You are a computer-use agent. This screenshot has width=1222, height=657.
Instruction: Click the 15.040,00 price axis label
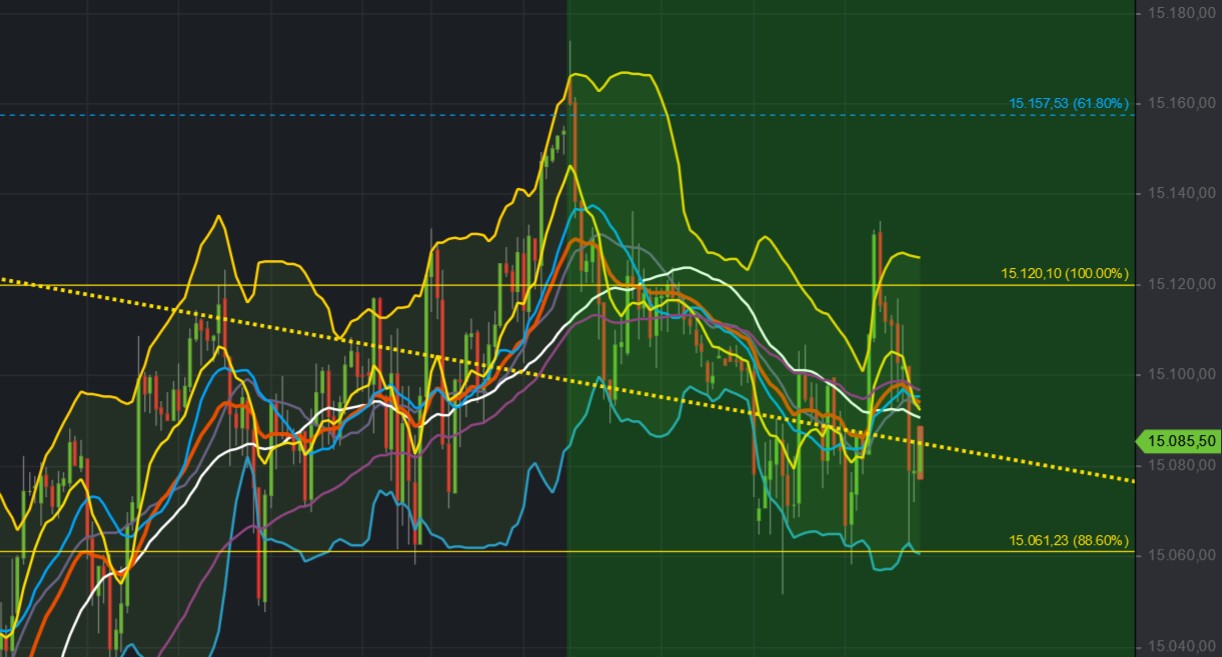point(1181,646)
